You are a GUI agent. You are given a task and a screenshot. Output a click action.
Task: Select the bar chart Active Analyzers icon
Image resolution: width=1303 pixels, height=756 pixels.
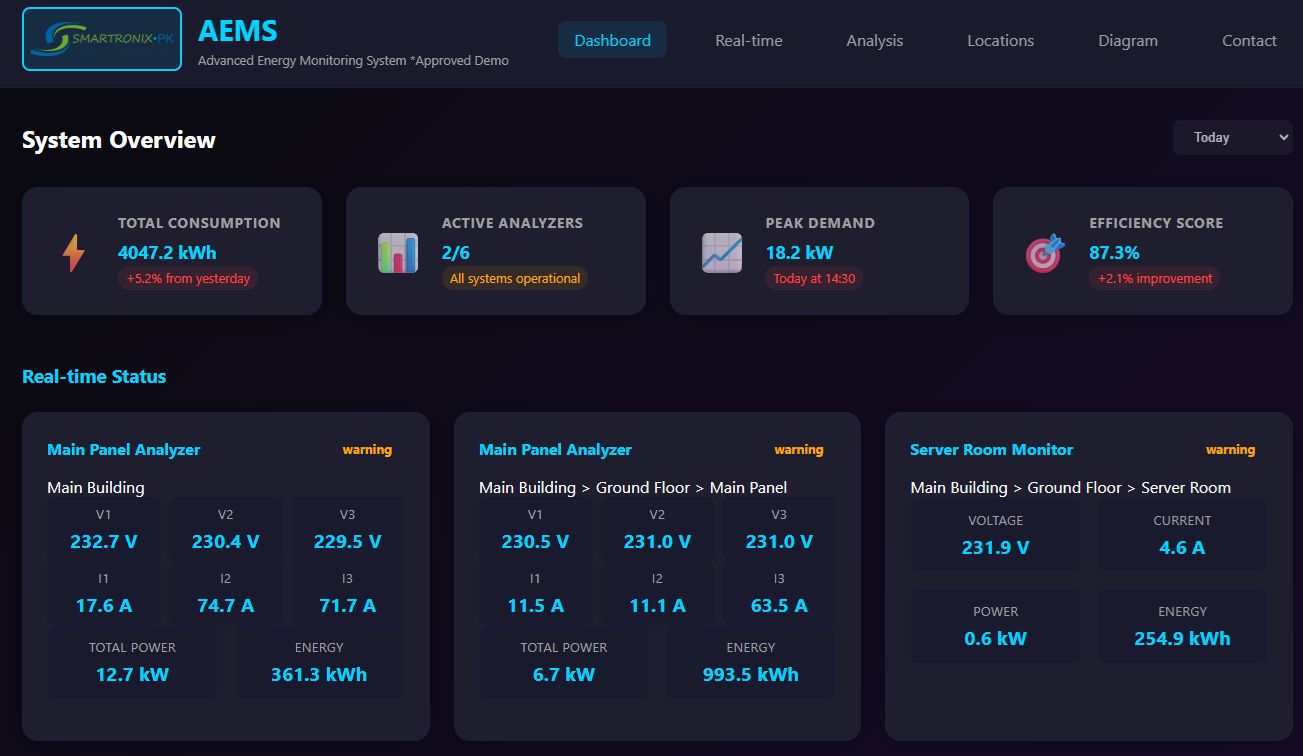pos(396,252)
